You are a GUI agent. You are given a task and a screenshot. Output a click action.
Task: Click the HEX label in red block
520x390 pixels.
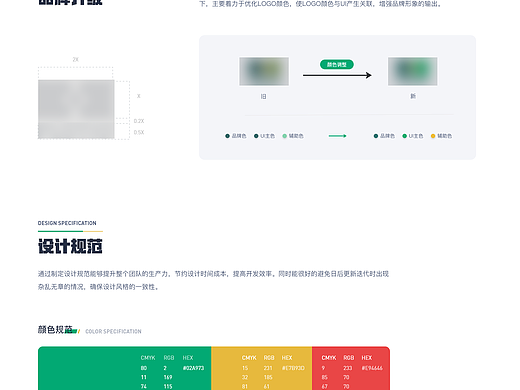pos(367,358)
